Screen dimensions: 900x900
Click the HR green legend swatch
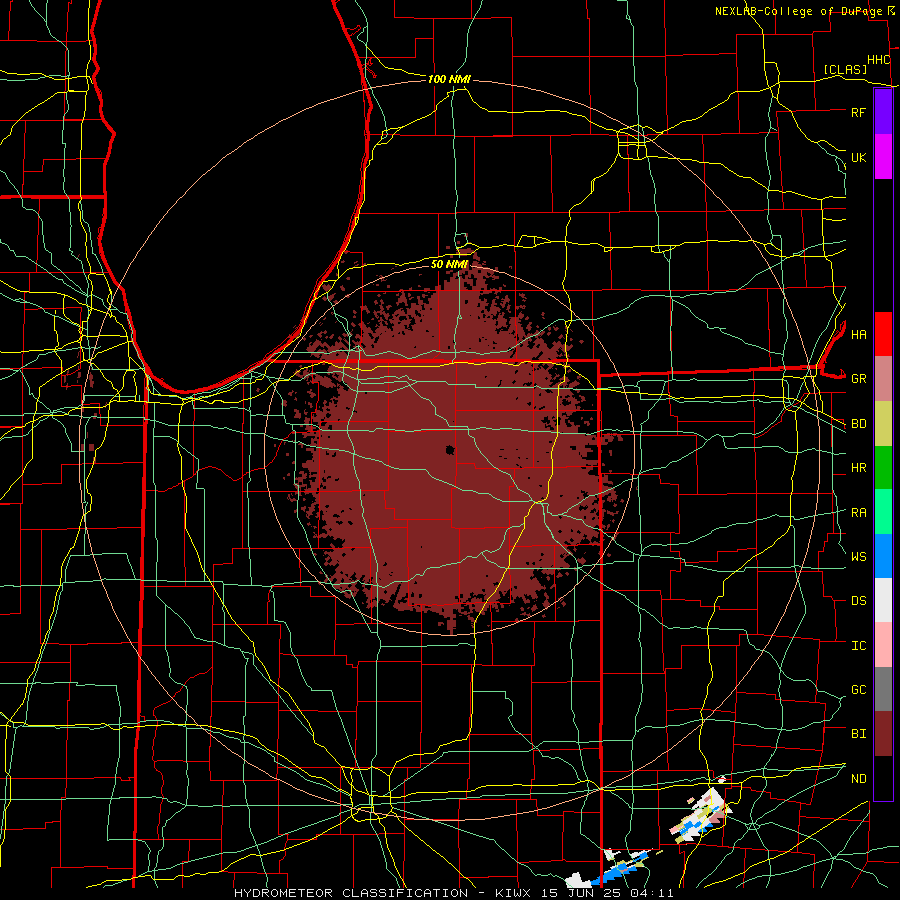883,468
